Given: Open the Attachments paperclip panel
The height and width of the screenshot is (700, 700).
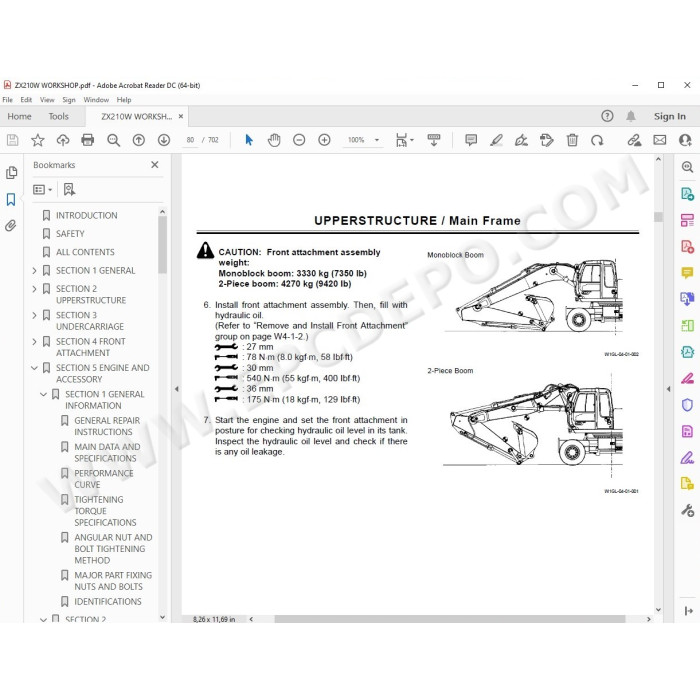Looking at the screenshot, I should click(x=11, y=225).
